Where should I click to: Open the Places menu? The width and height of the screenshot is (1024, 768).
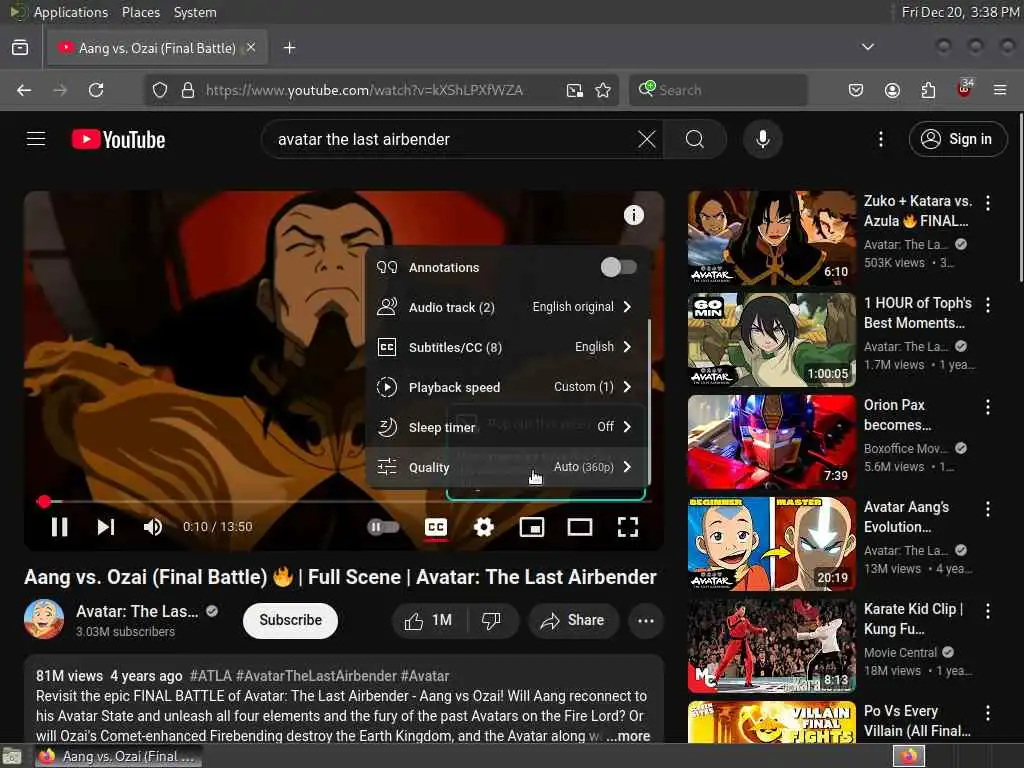click(141, 12)
